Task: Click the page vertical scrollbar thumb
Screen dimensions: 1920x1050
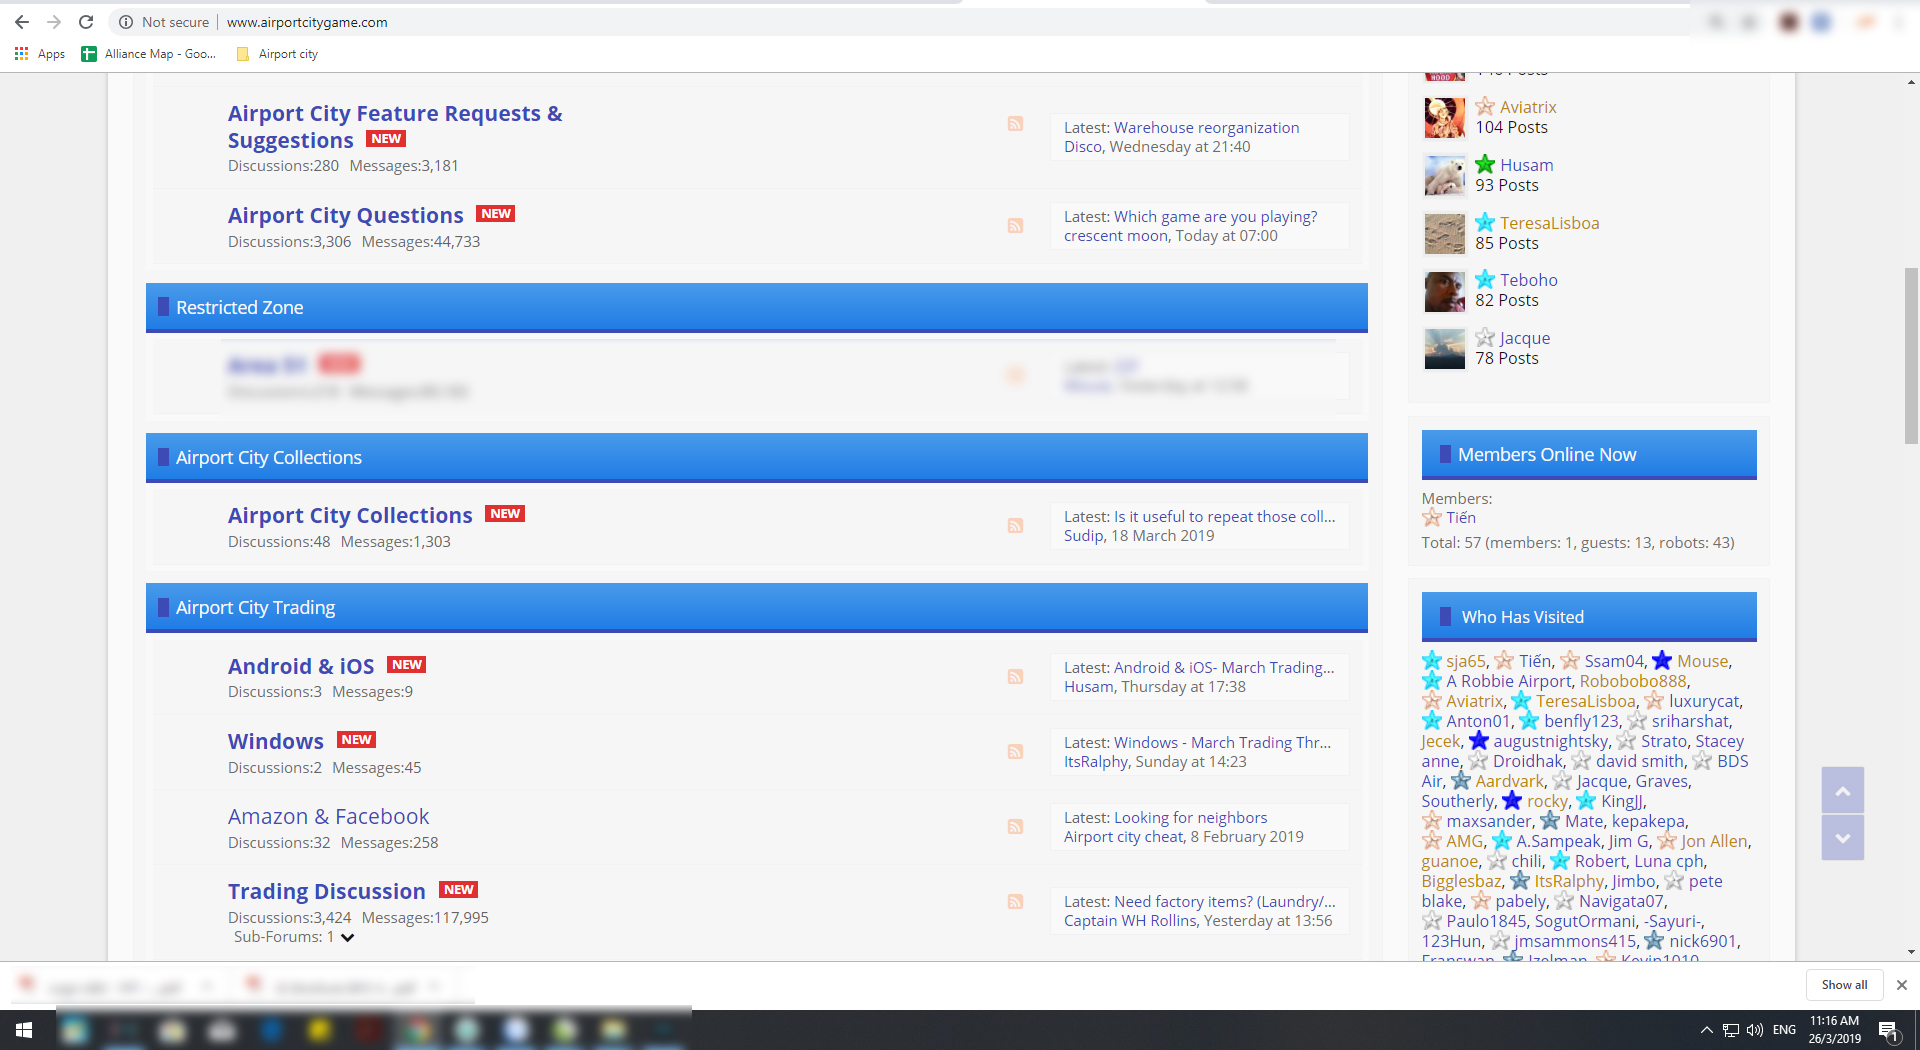Action: [x=1911, y=355]
